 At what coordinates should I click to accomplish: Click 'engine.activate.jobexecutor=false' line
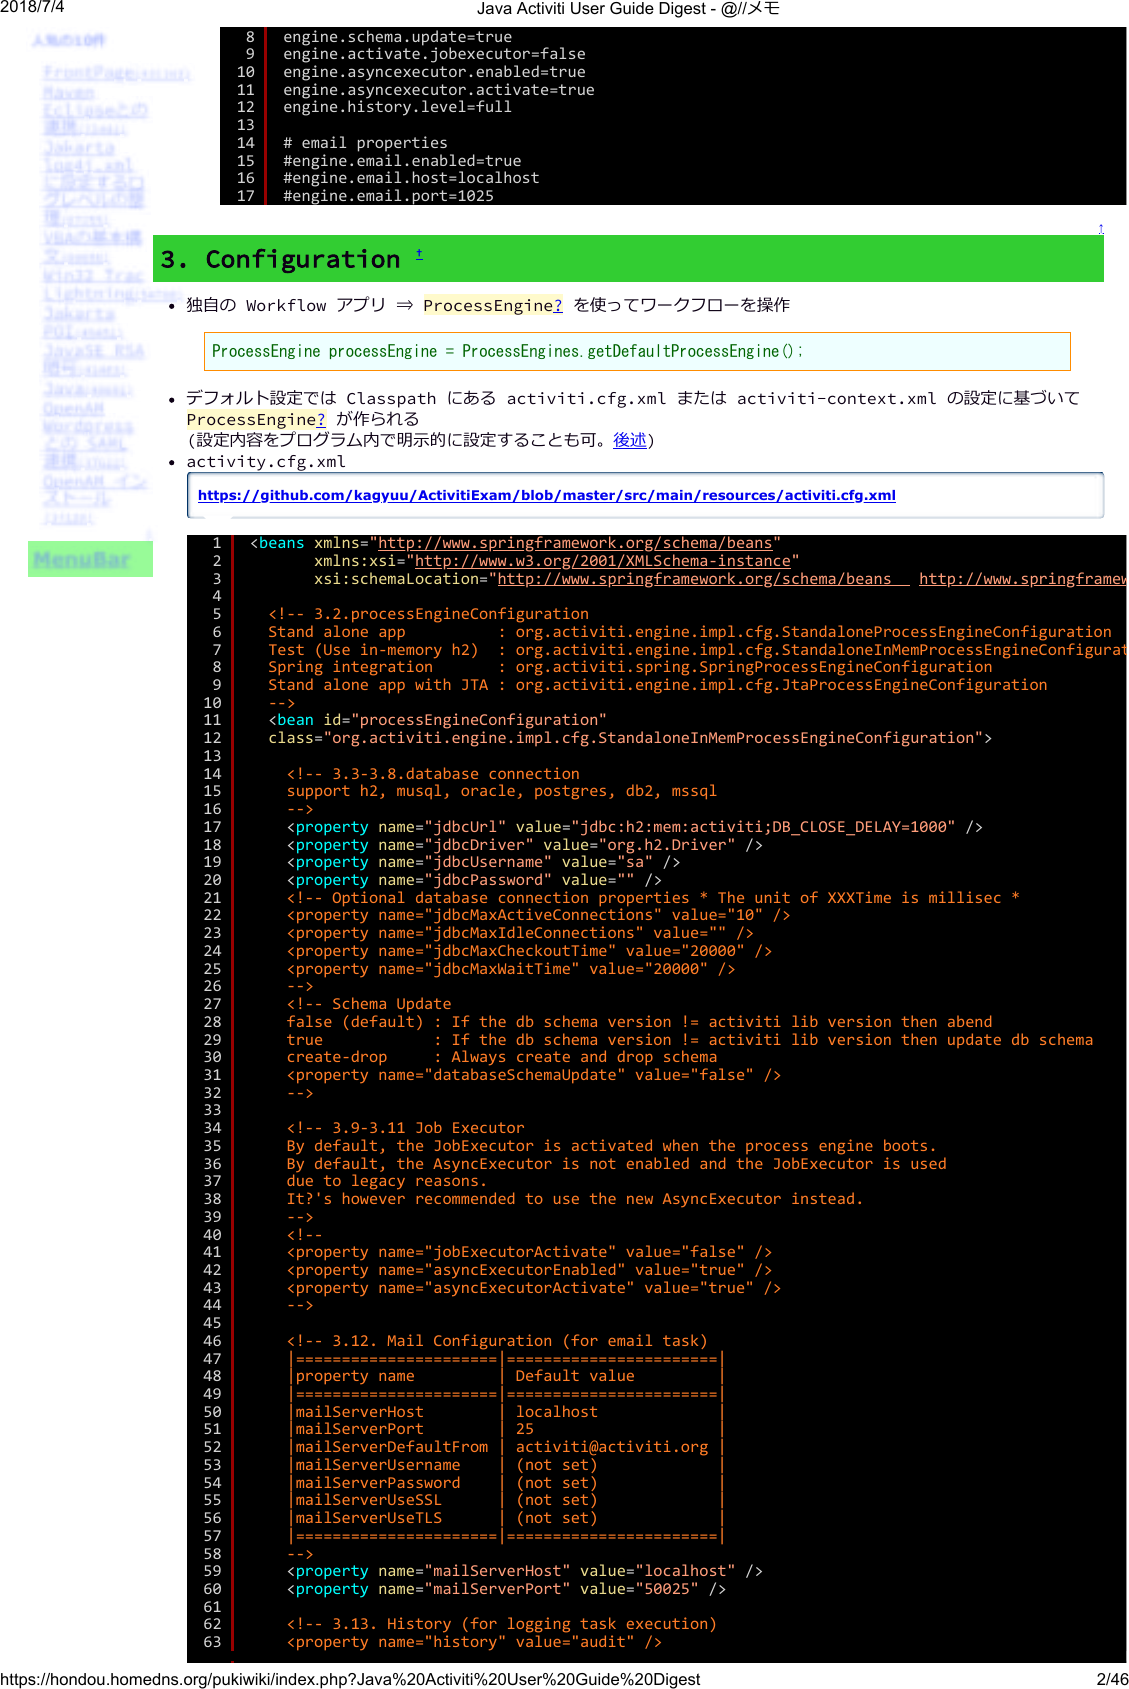[x=434, y=54]
